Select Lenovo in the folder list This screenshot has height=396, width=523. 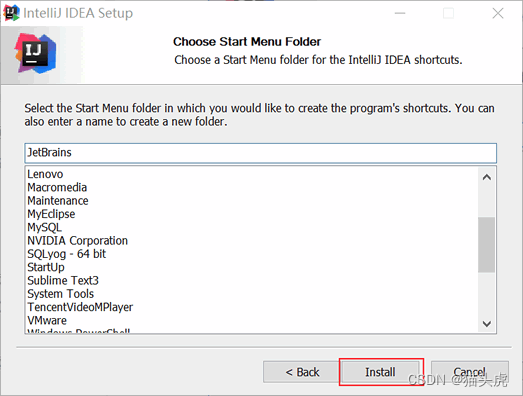coord(45,174)
